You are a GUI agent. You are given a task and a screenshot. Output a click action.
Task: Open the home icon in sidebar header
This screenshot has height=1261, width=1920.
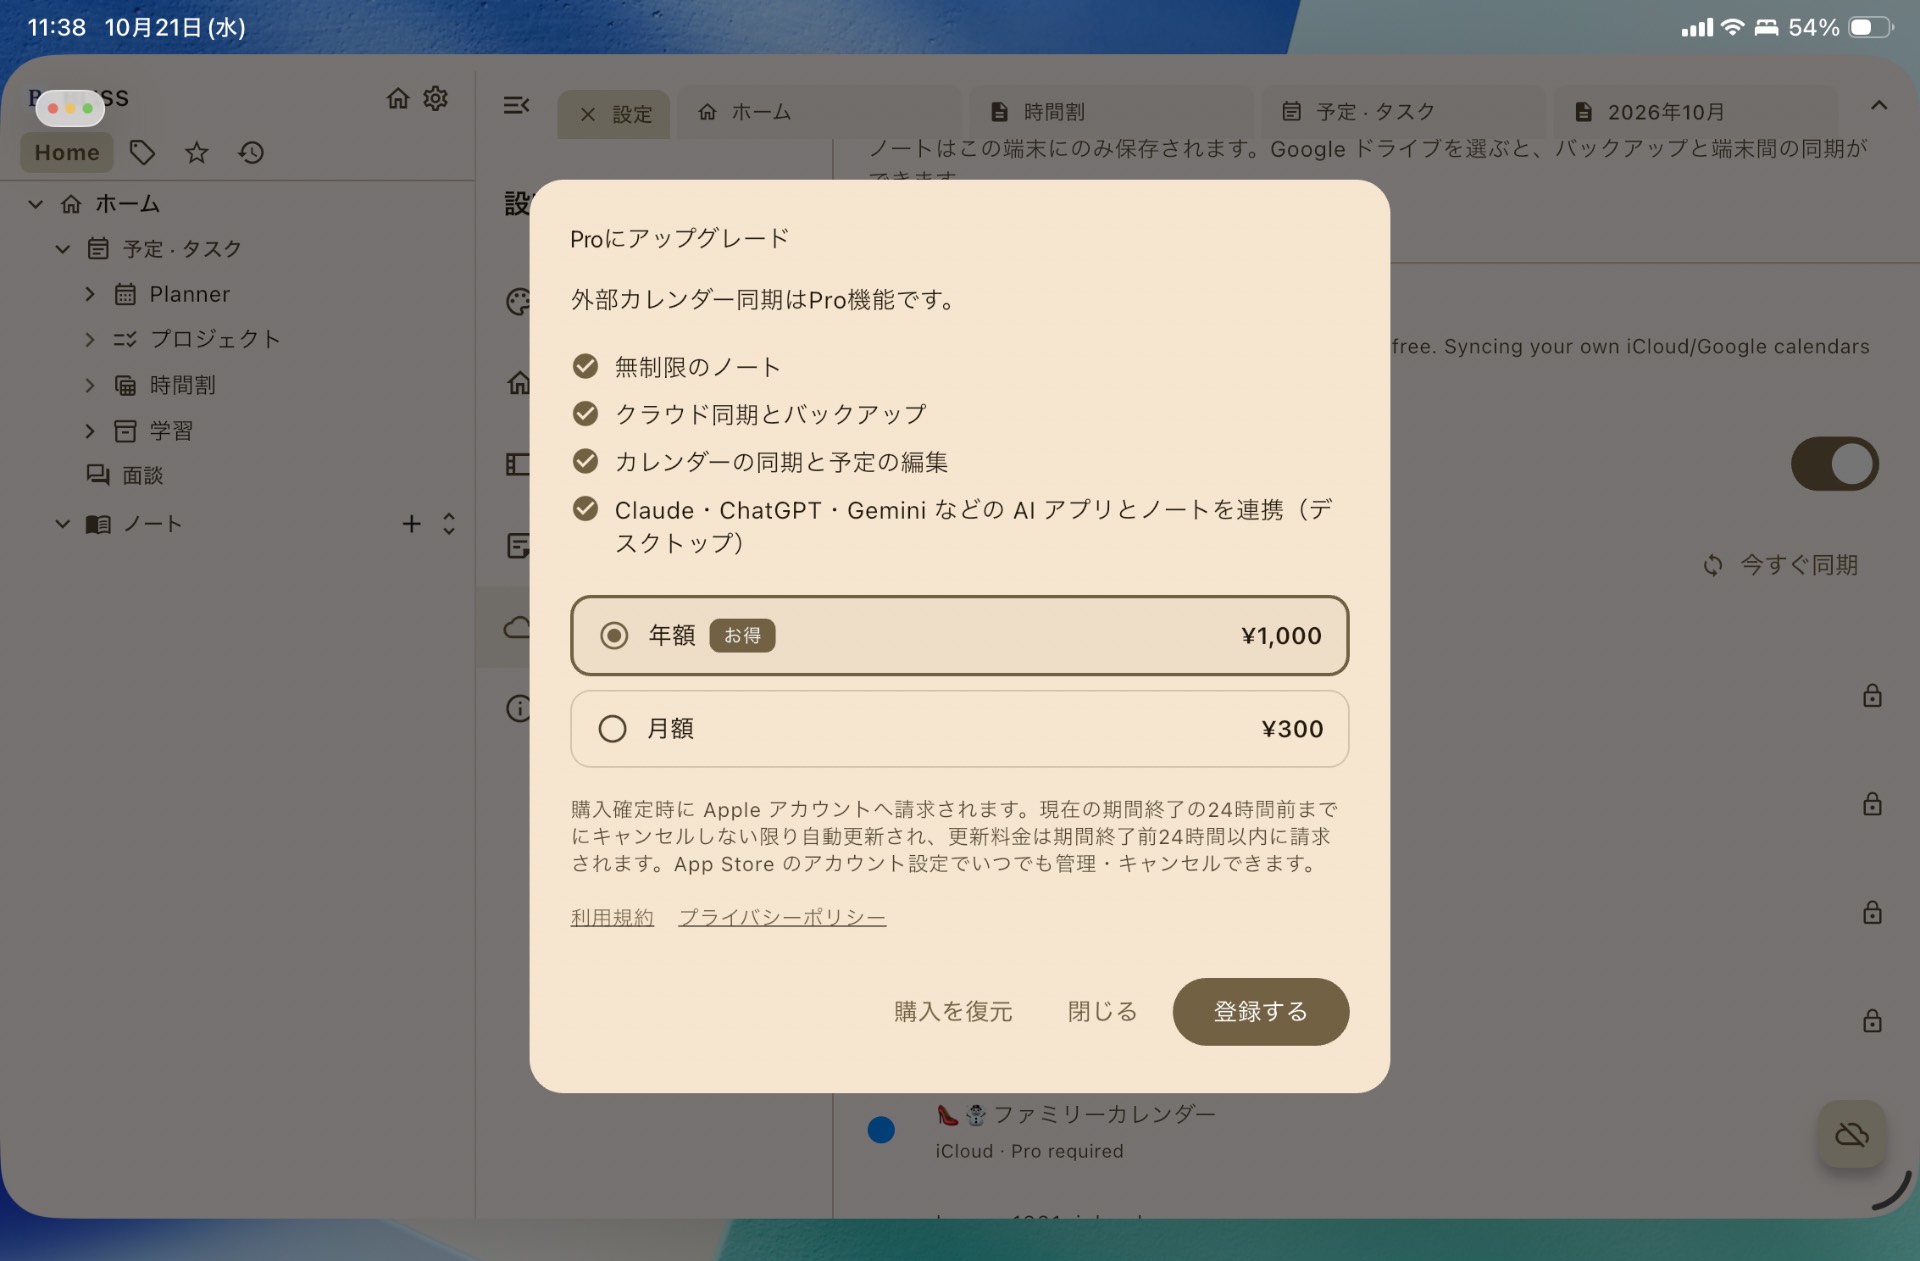398,98
